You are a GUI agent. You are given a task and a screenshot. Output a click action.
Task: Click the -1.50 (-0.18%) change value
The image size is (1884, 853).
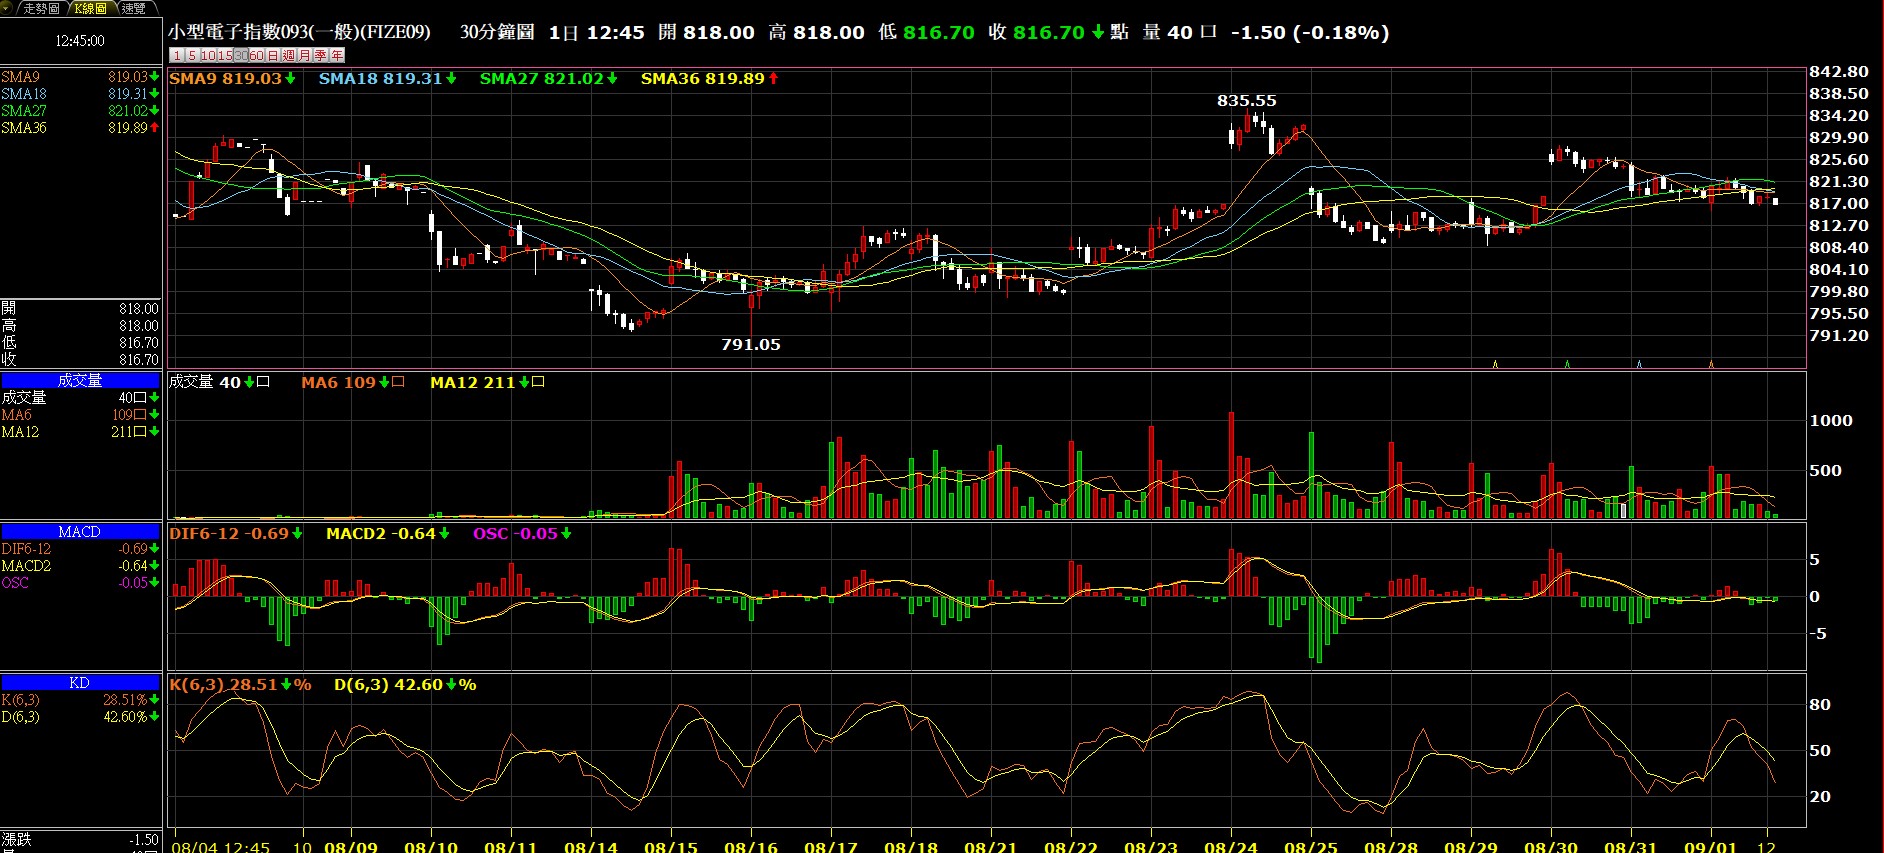[x=1309, y=32]
